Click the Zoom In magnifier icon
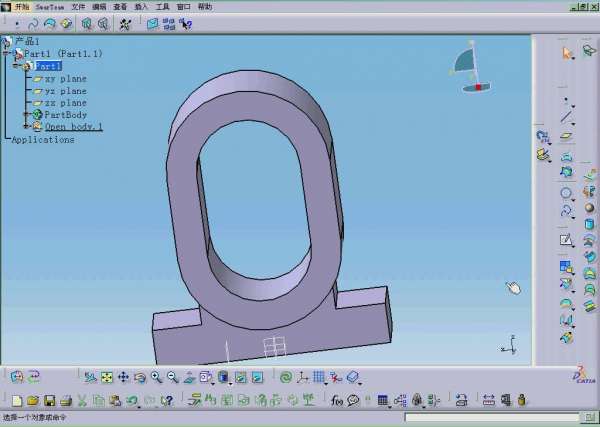This screenshot has height=427, width=600. tap(156, 378)
